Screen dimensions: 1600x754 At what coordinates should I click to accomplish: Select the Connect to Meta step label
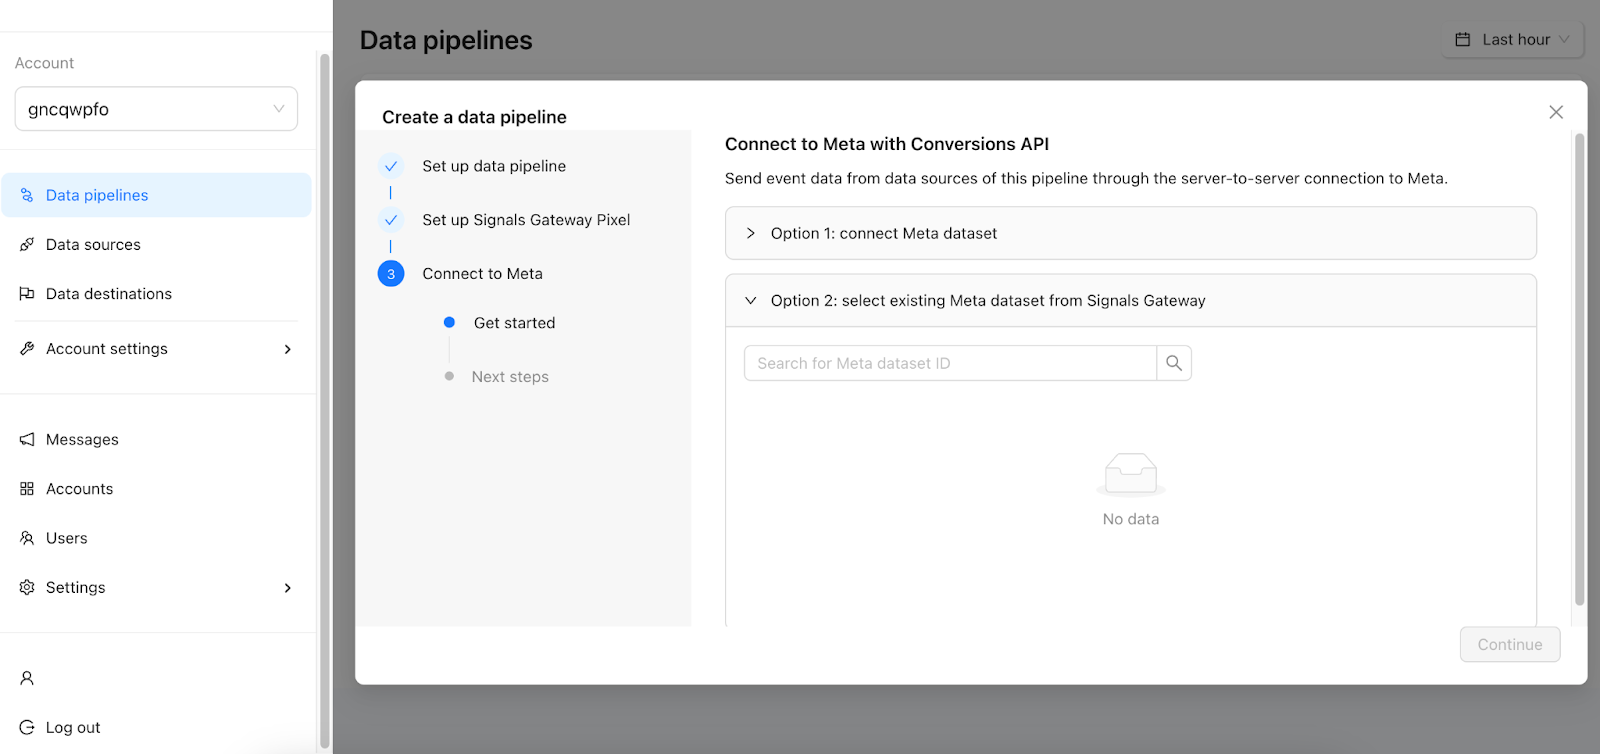482,274
